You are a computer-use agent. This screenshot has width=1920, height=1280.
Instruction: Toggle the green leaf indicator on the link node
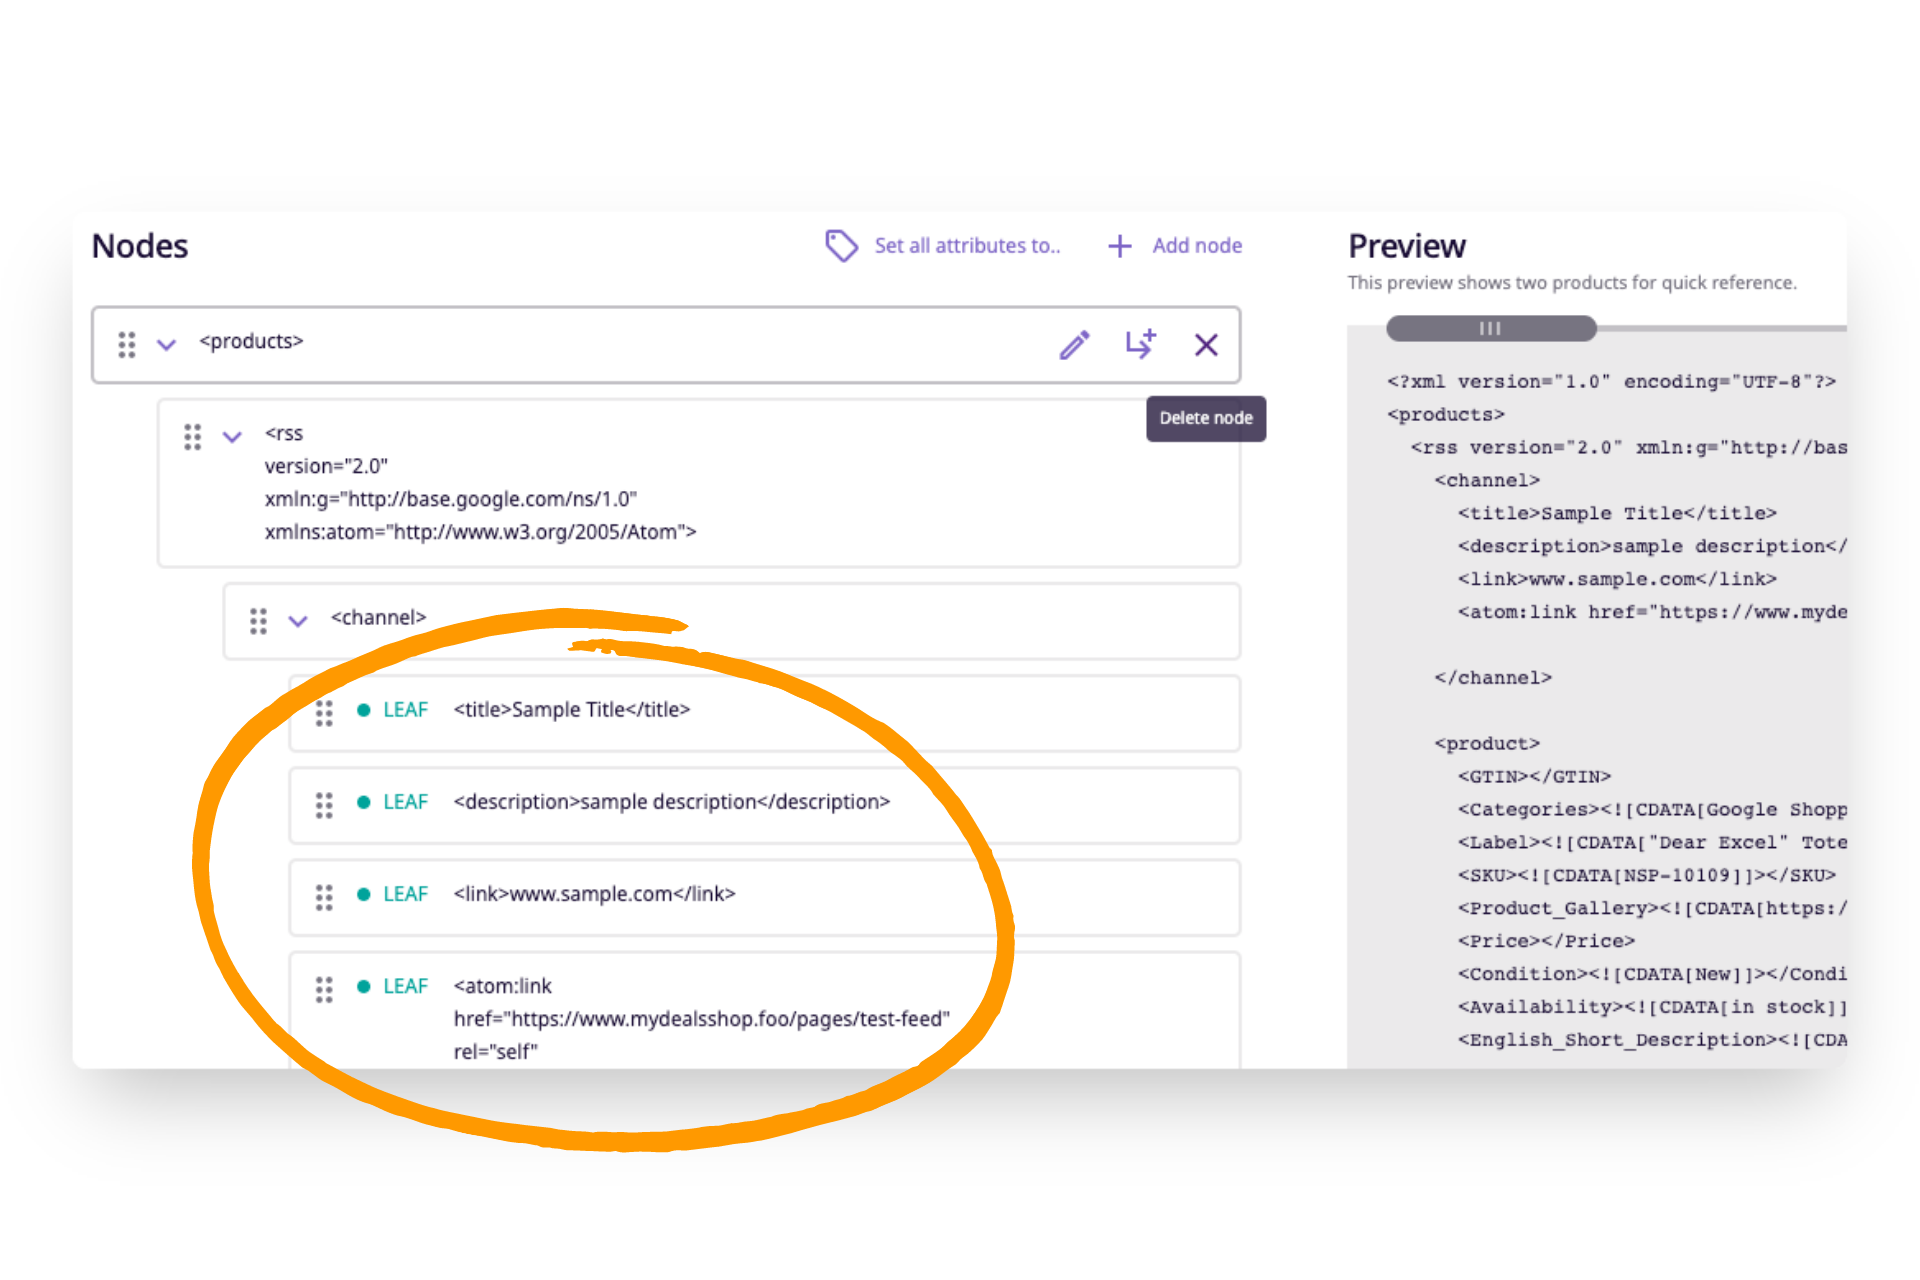pos(363,895)
